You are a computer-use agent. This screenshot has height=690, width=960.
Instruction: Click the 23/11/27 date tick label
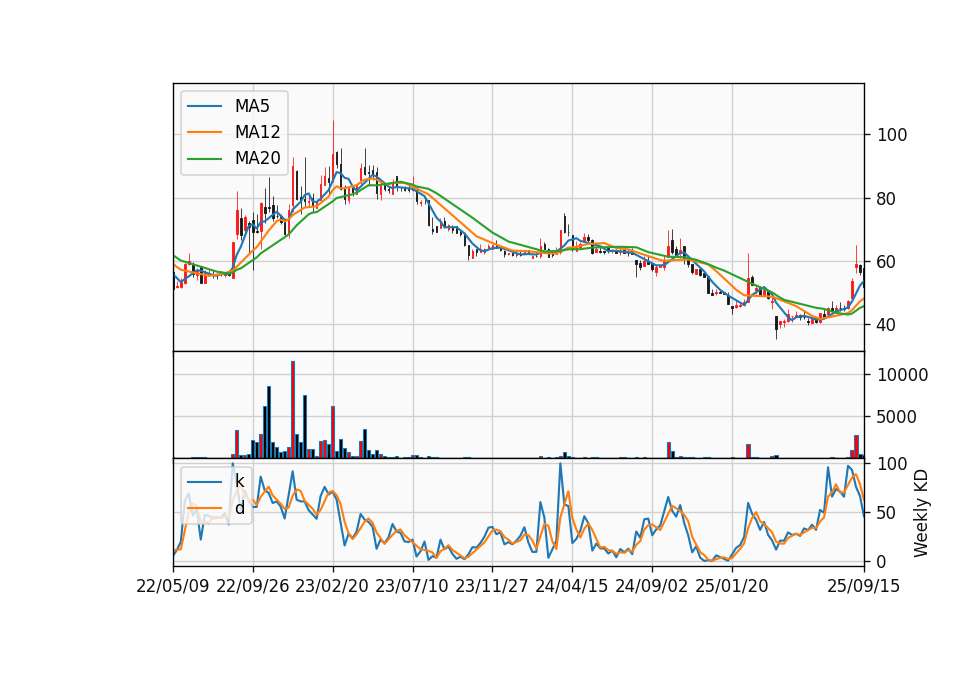pyautogui.click(x=492, y=587)
